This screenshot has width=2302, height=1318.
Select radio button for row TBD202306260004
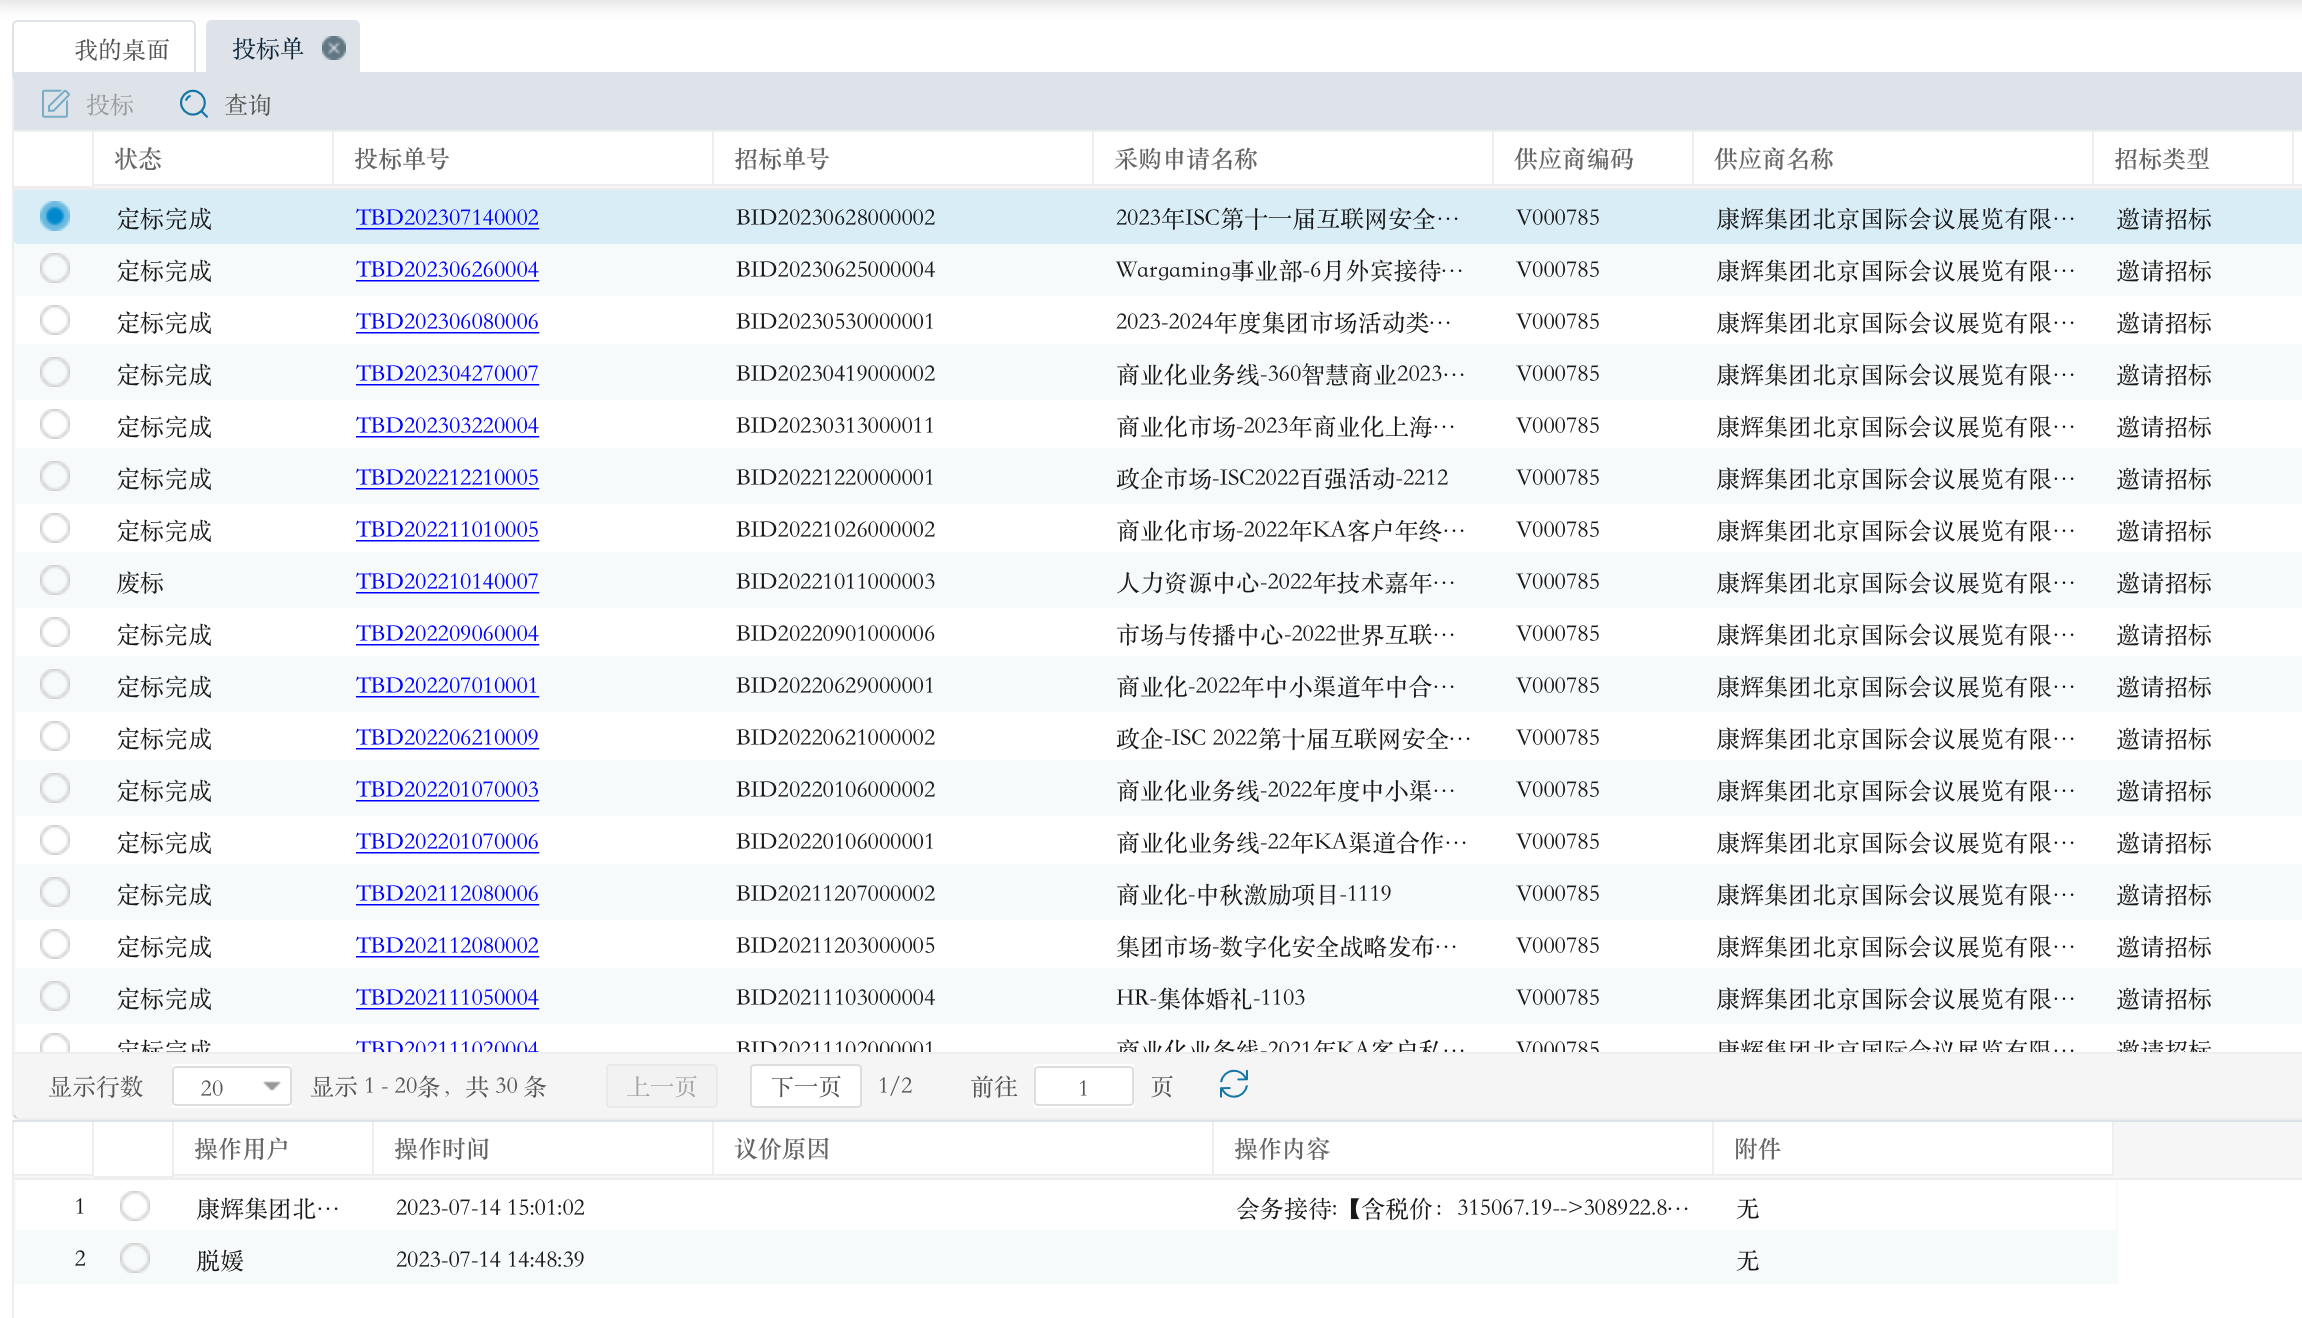coord(55,269)
